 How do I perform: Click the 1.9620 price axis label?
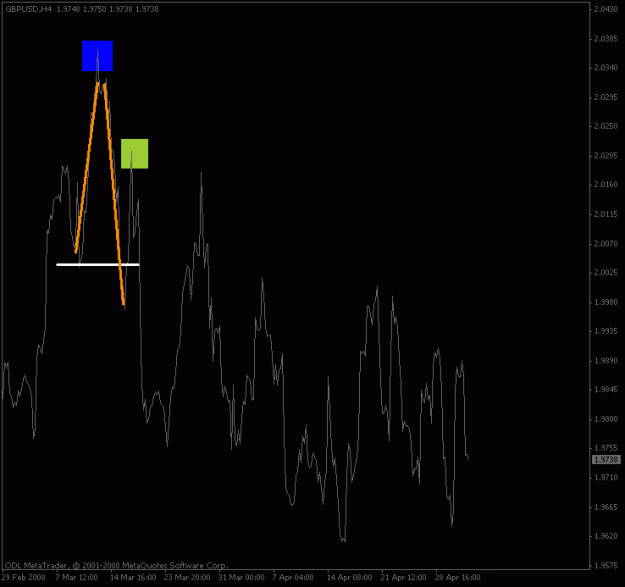pos(606,536)
